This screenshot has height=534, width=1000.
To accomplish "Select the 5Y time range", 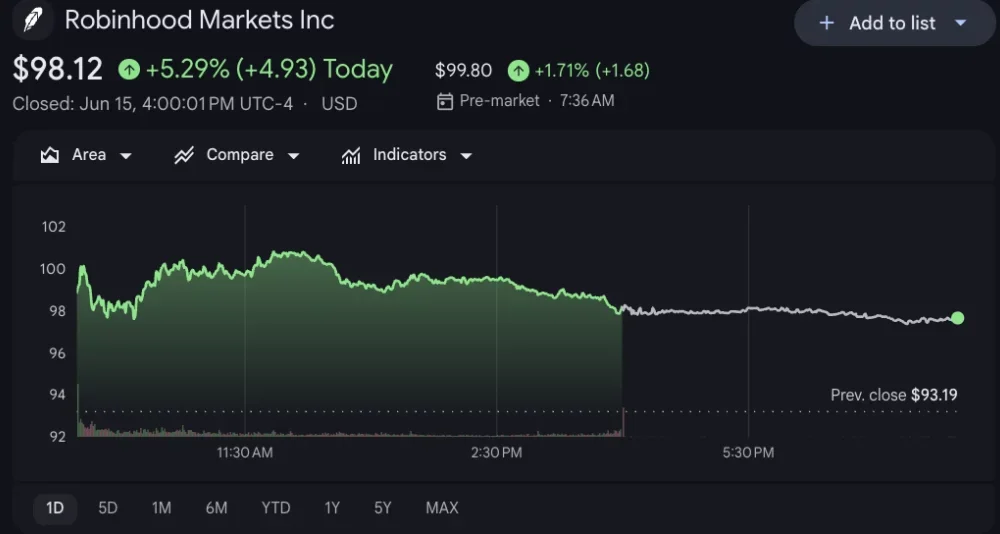I will click(383, 508).
